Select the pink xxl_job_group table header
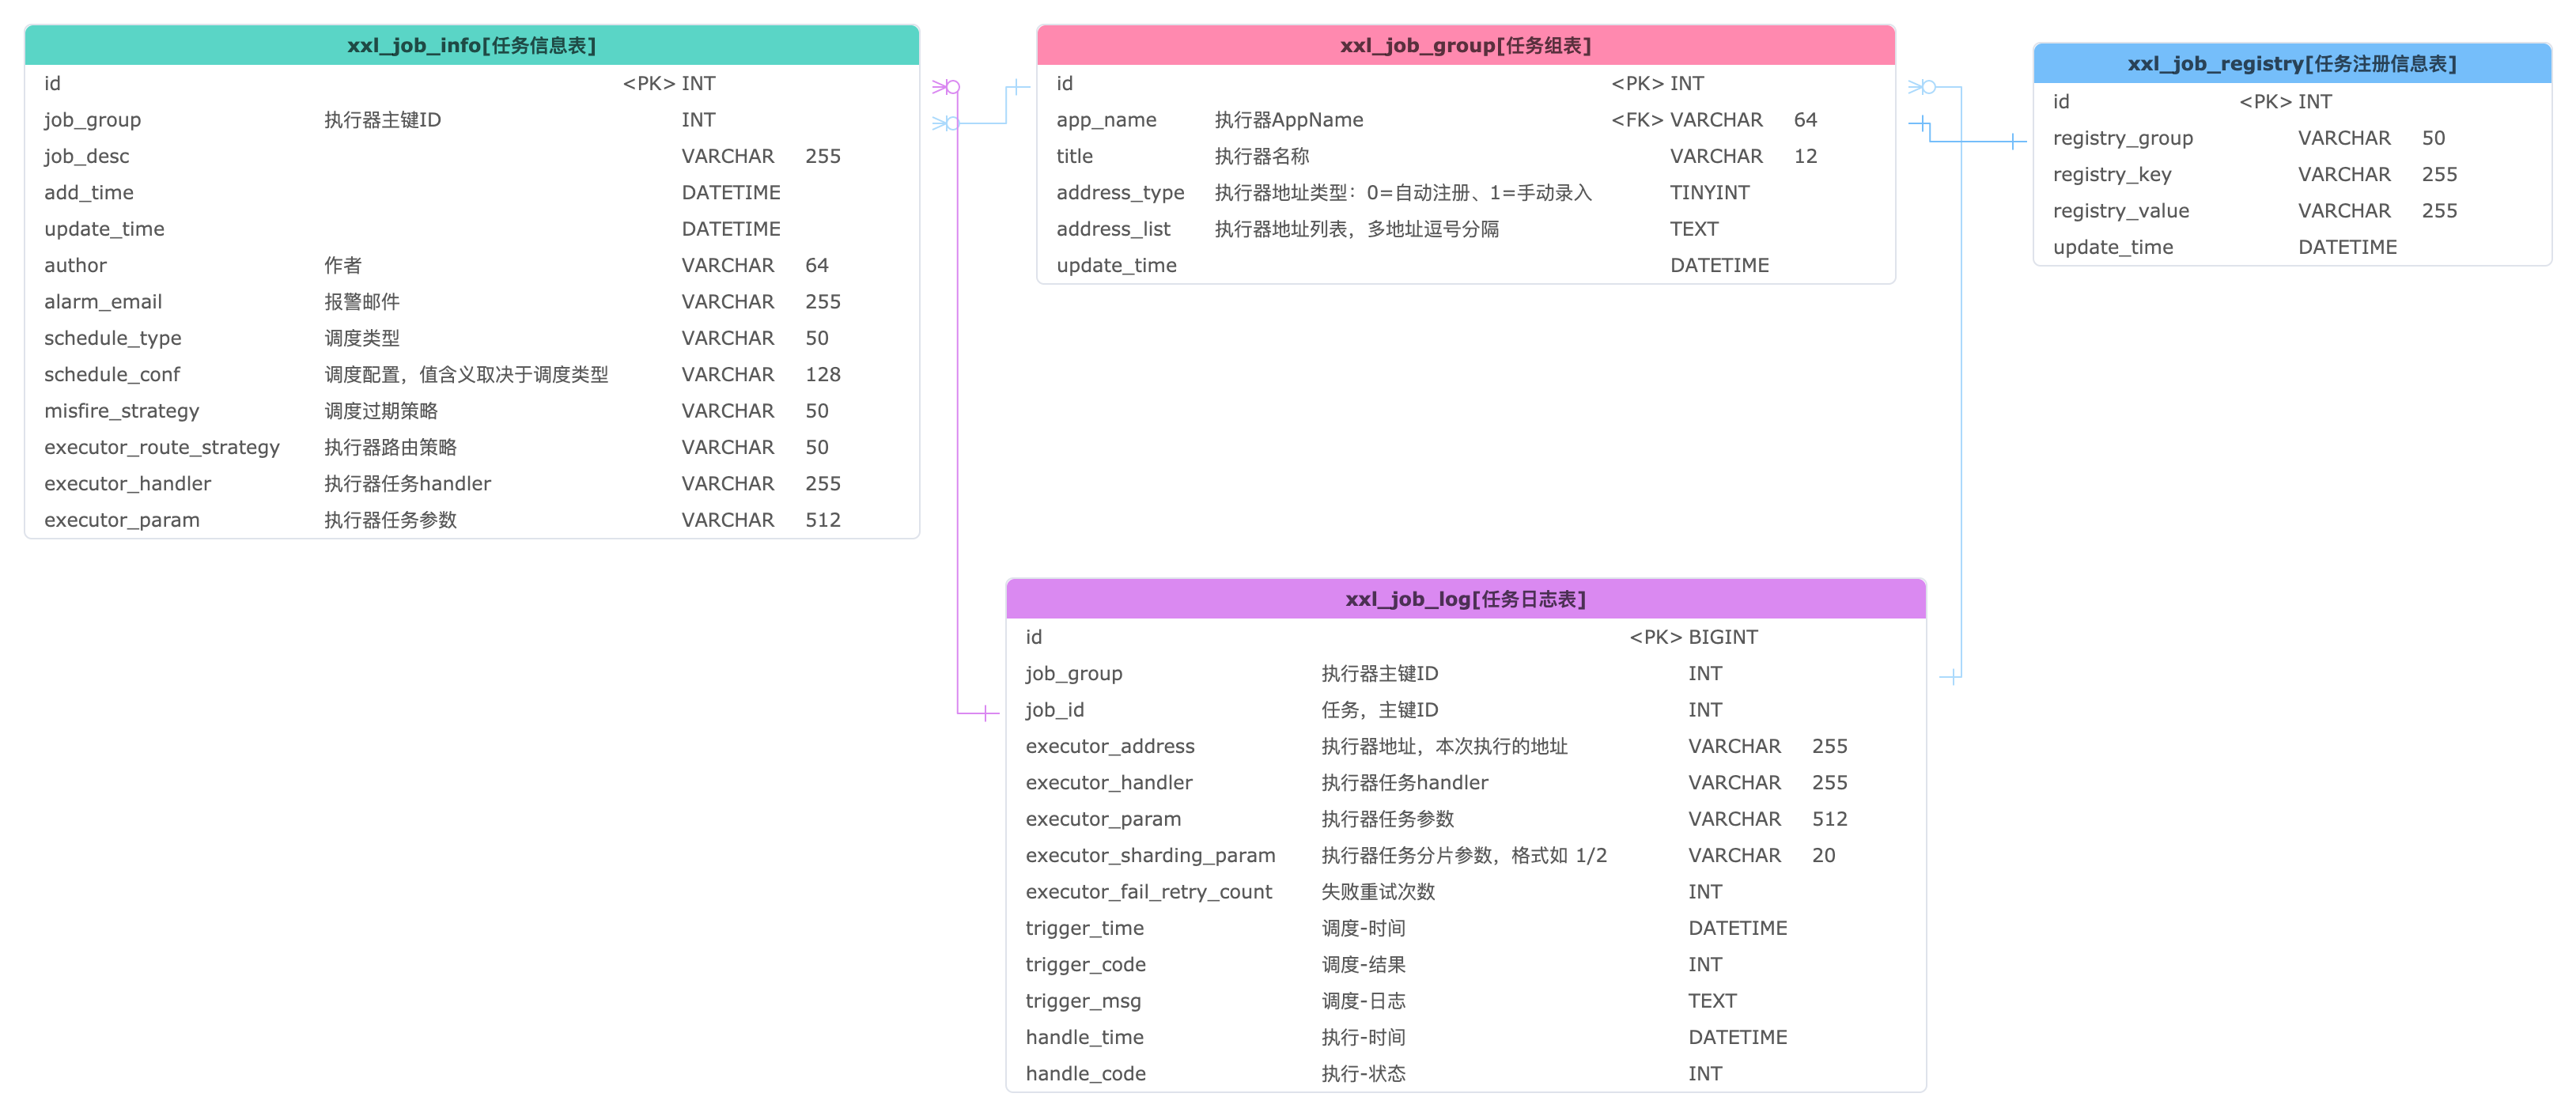Screen dimensions: 2576x1116 click(x=1465, y=45)
